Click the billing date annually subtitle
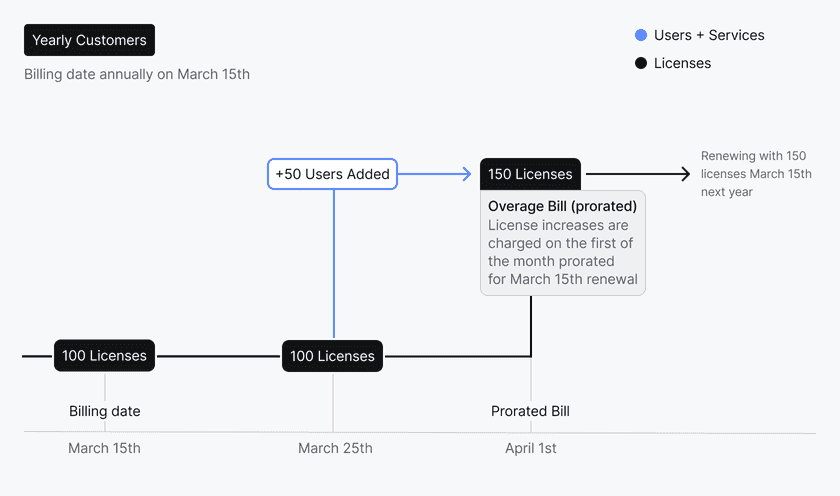Viewport: 840px width, 496px height. point(137,74)
